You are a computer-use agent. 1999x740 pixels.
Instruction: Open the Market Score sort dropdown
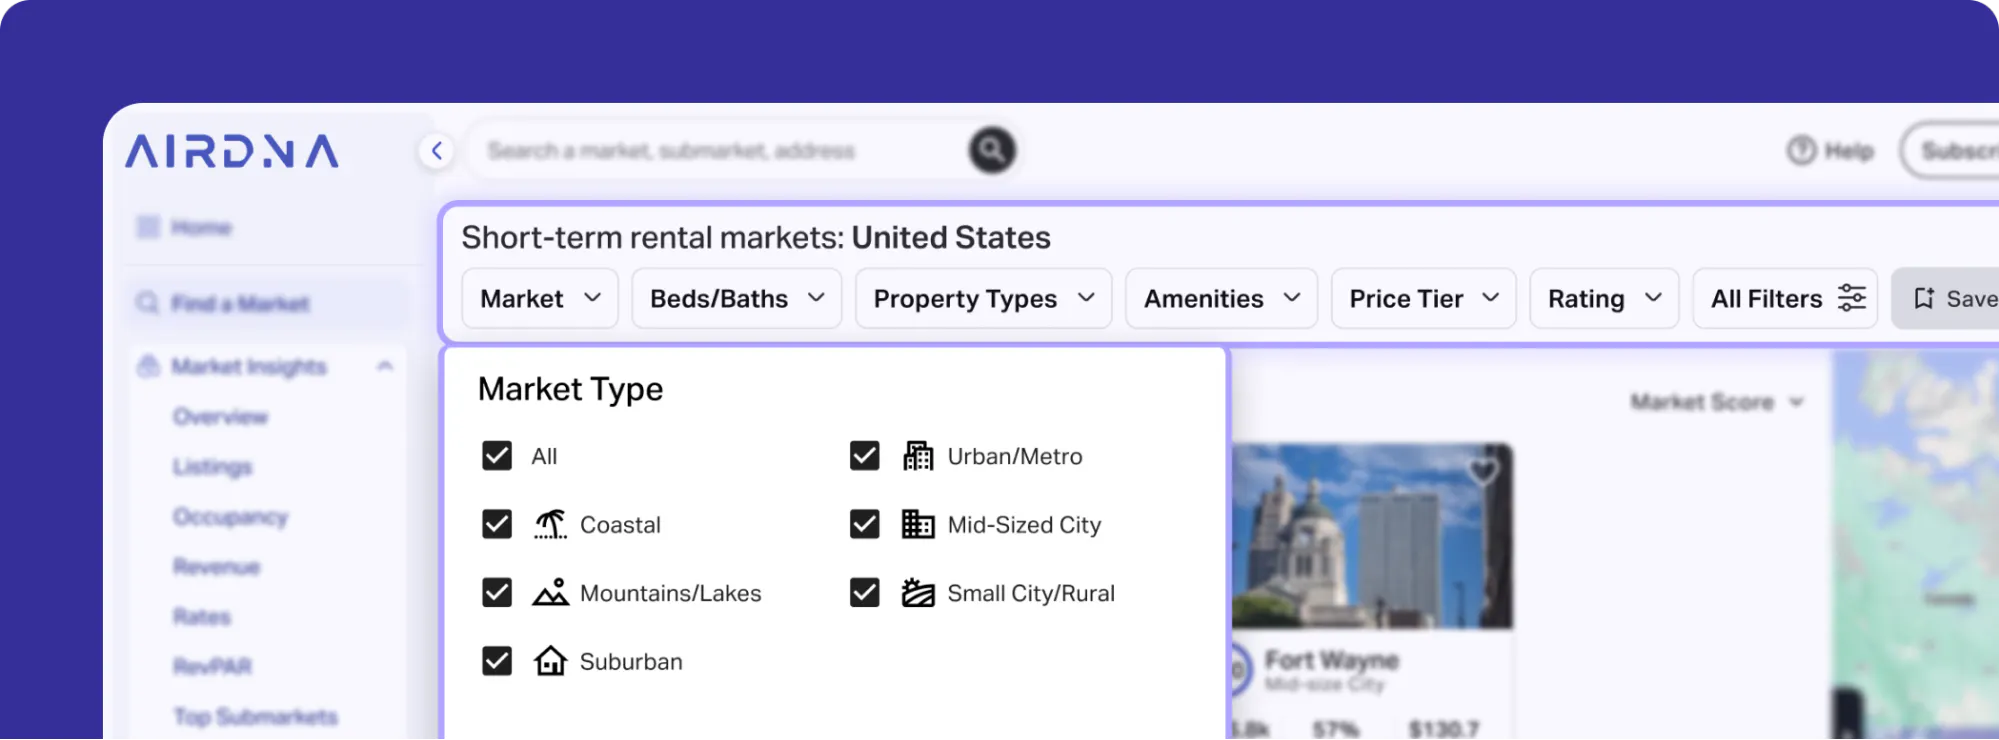click(1717, 402)
